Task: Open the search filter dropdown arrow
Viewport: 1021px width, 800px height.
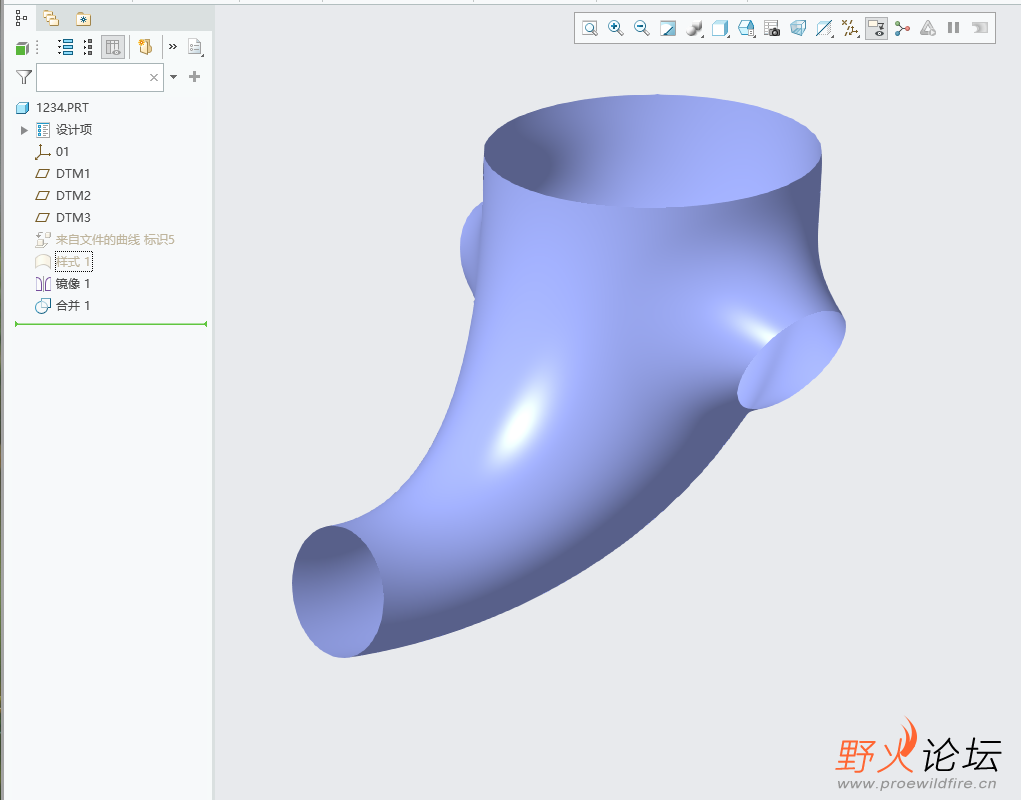Action: (174, 77)
